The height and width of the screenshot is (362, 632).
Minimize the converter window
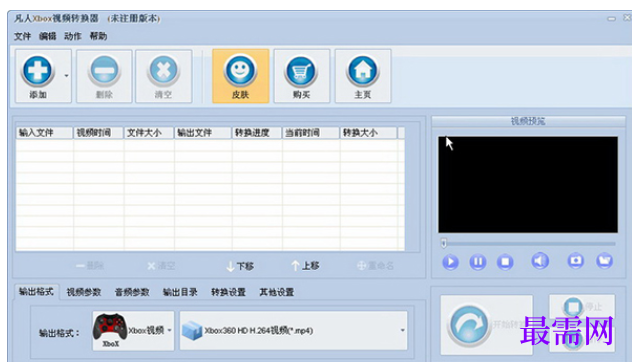pos(612,19)
